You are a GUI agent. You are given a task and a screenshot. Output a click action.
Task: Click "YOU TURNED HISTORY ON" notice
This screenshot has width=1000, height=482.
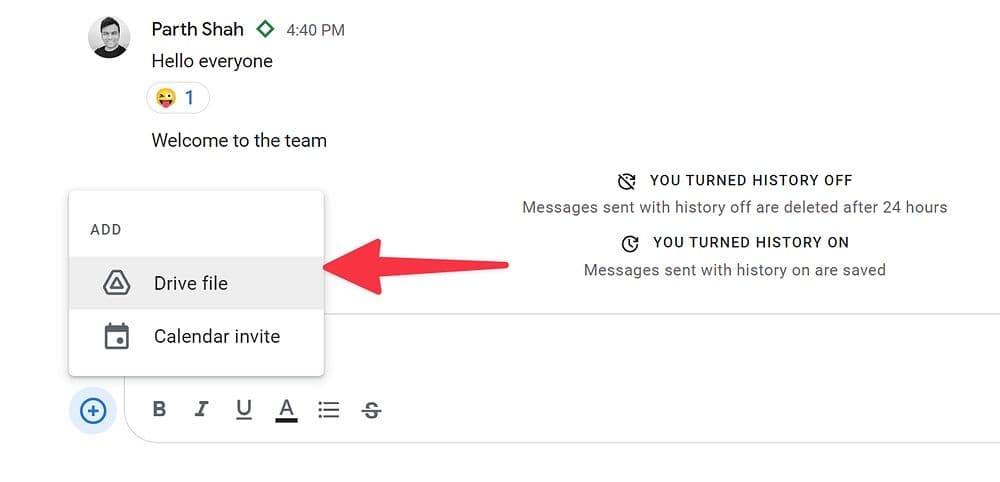point(751,242)
